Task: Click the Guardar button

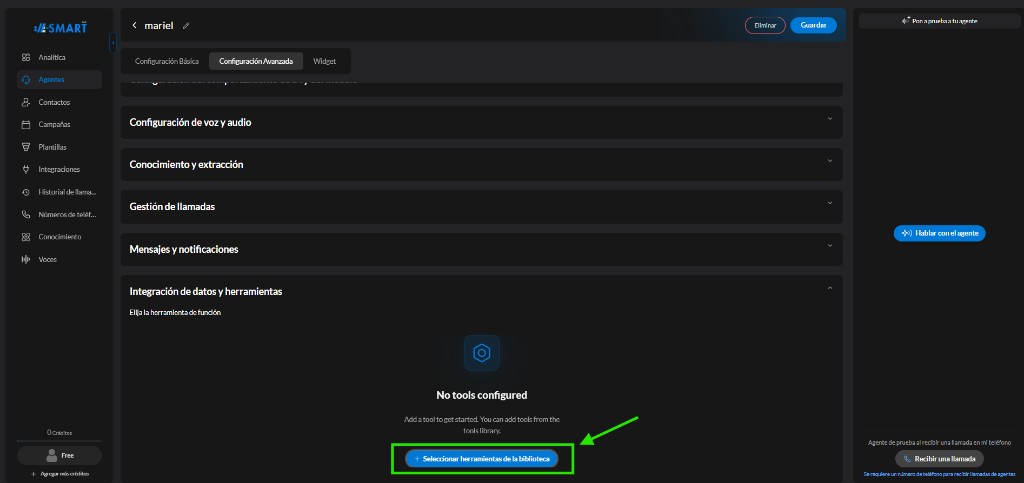Action: pyautogui.click(x=813, y=25)
